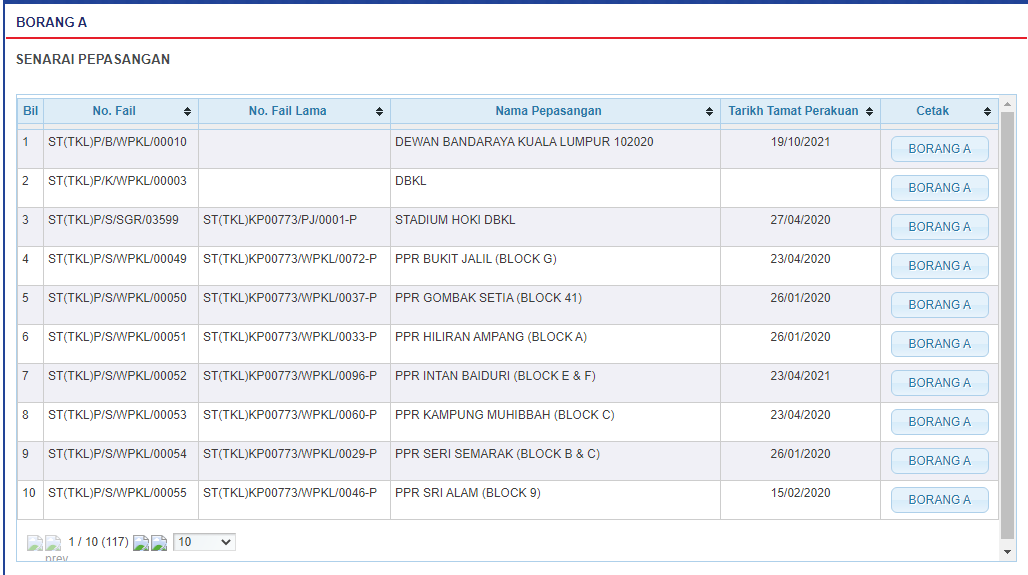Click old file ST(TKL)KP00773/WPKL/0060-P
Viewport: 1028px width, 575px height.
tap(290, 414)
